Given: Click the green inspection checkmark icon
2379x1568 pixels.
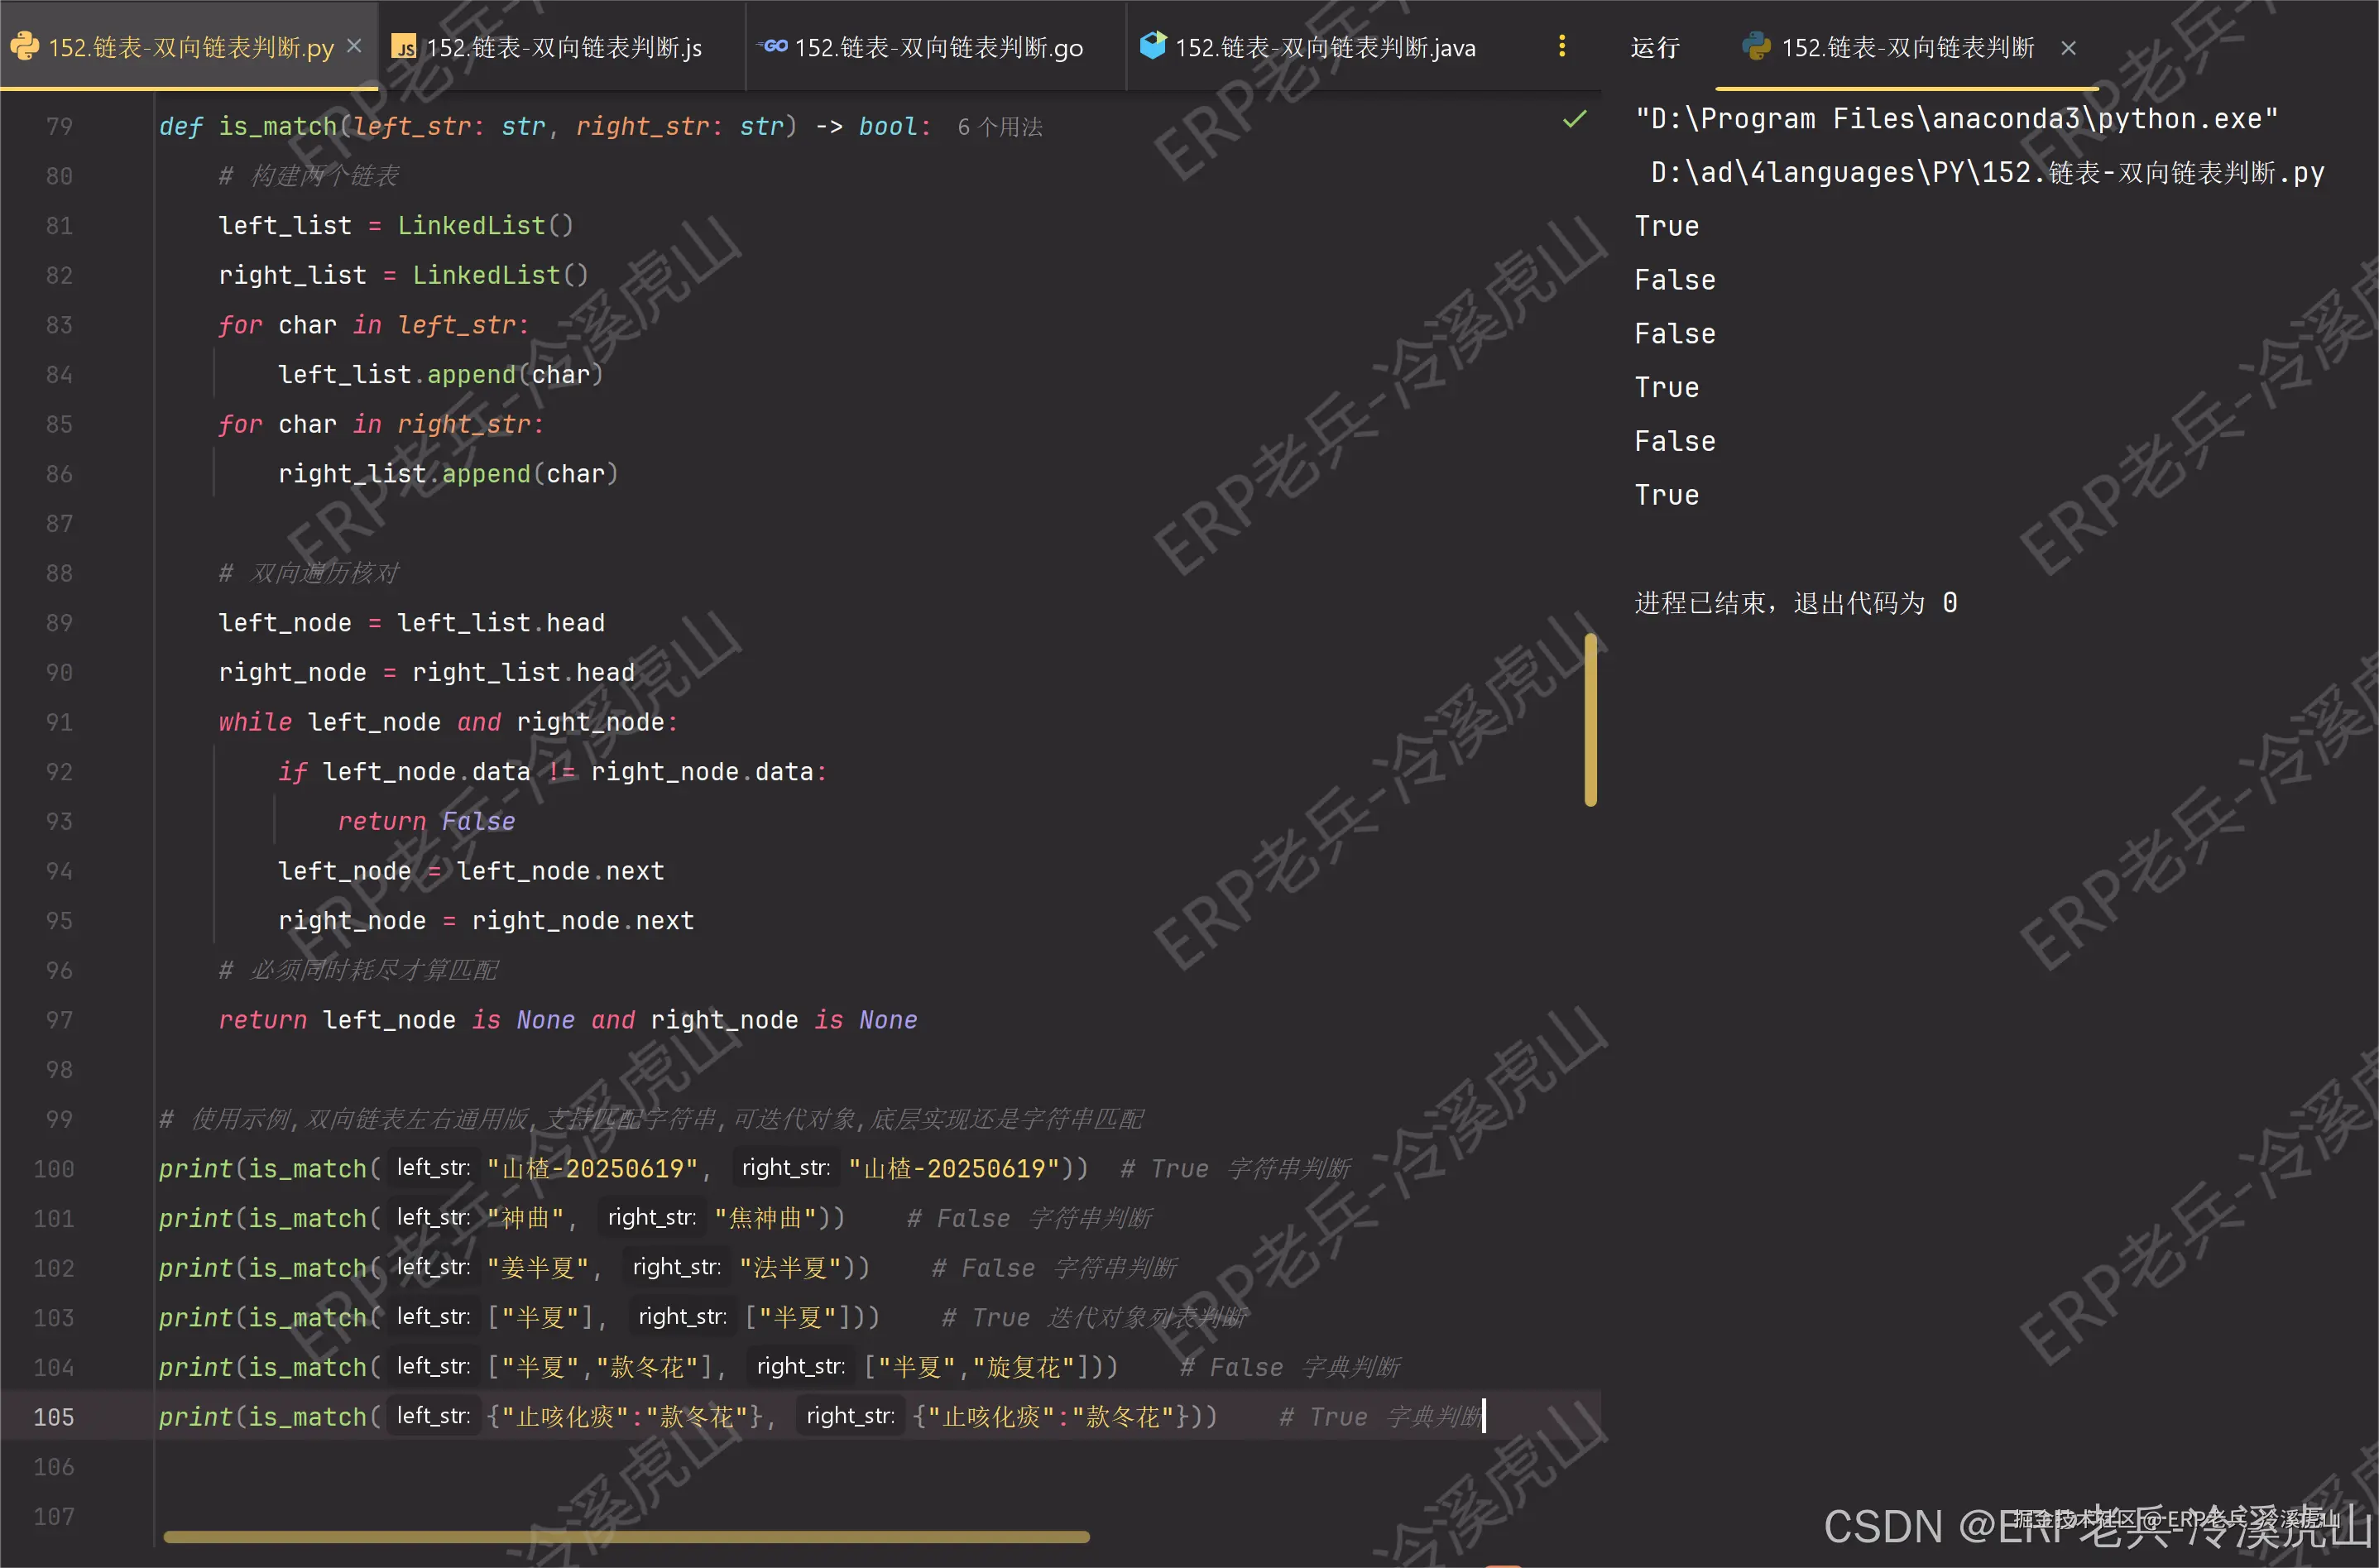Looking at the screenshot, I should (1574, 120).
